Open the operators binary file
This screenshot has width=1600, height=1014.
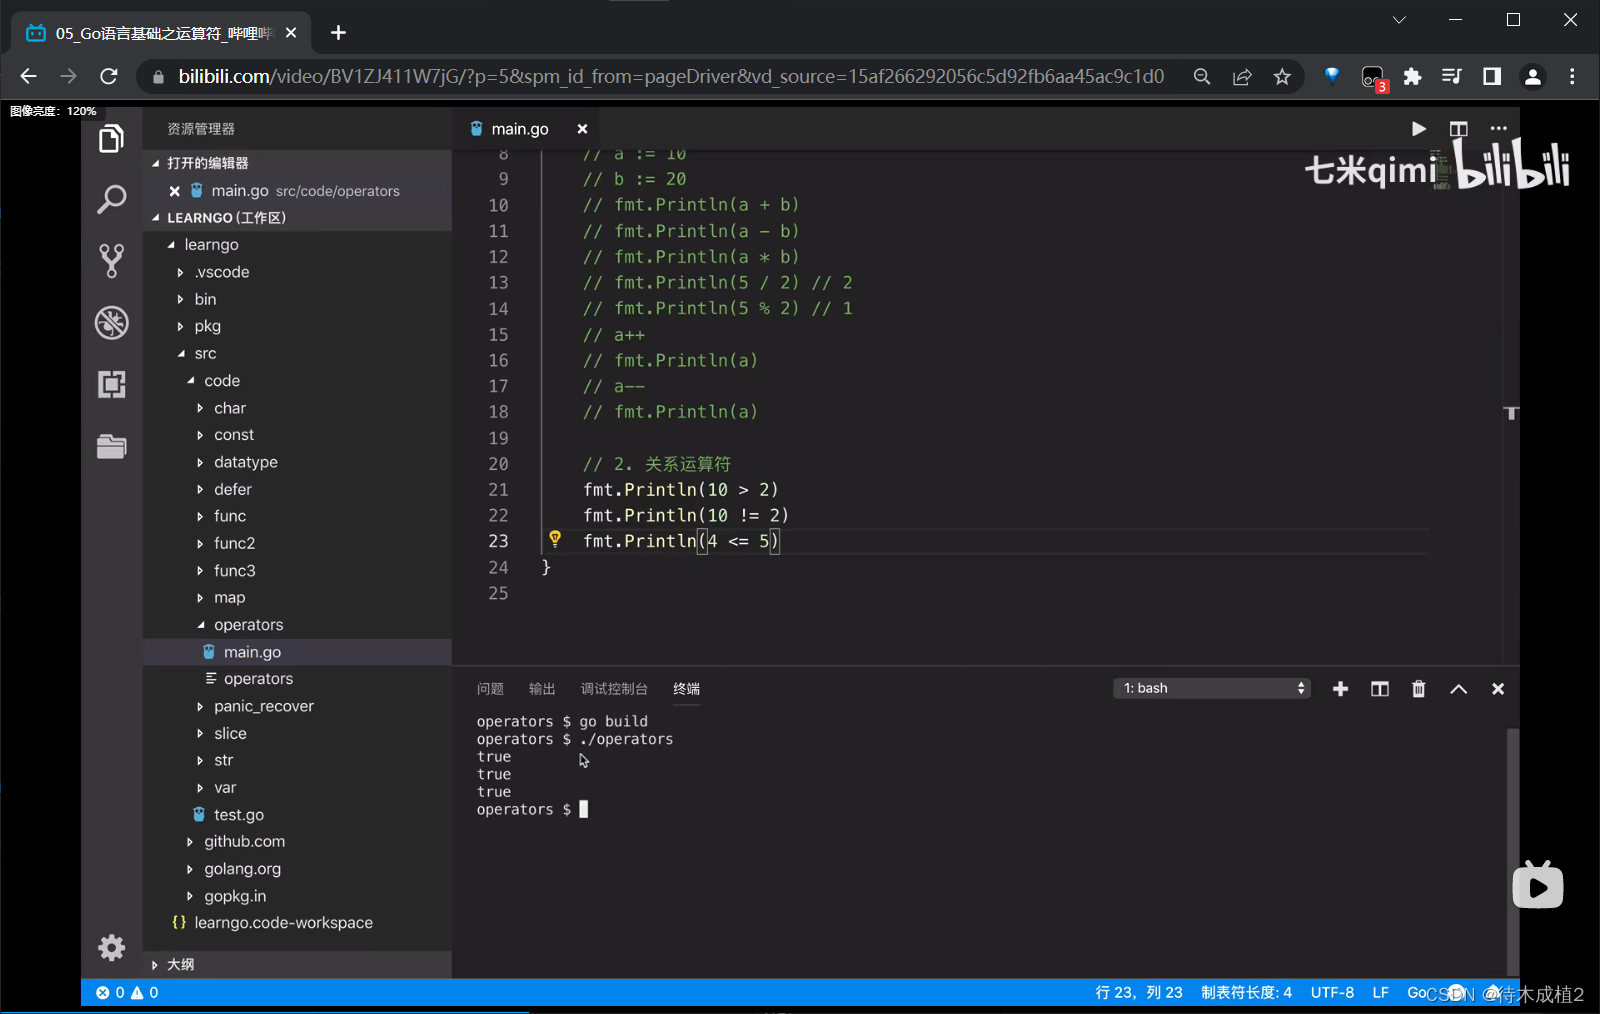(x=258, y=679)
